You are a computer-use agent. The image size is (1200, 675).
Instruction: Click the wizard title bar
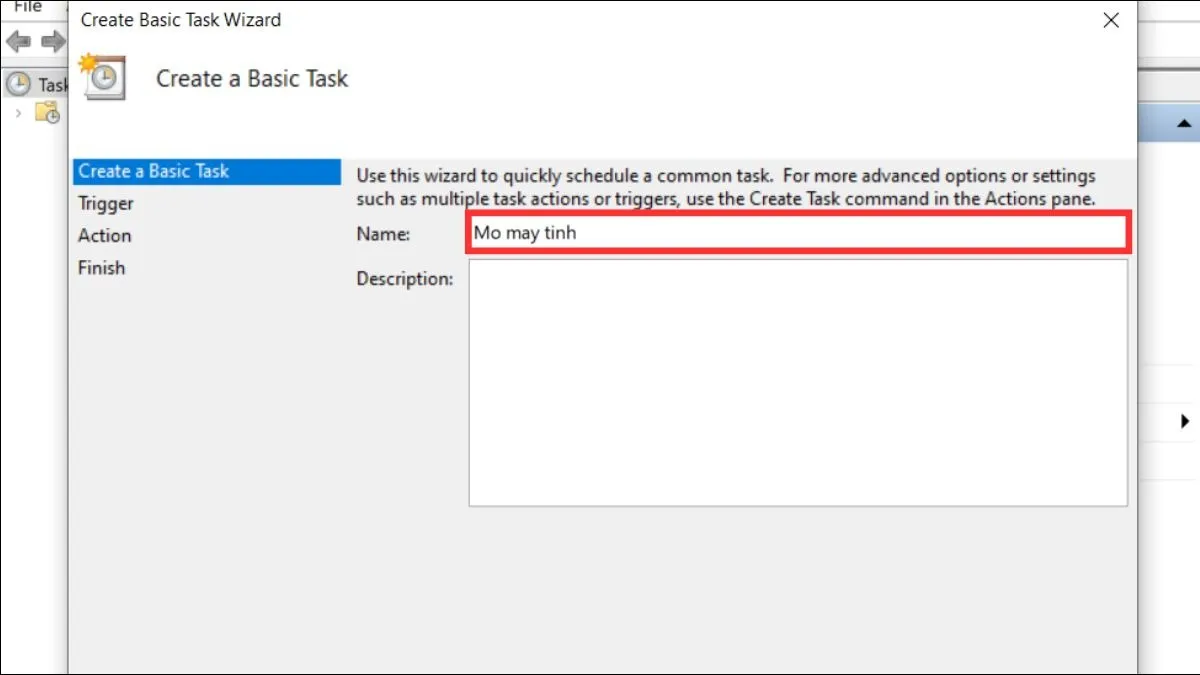(600, 20)
